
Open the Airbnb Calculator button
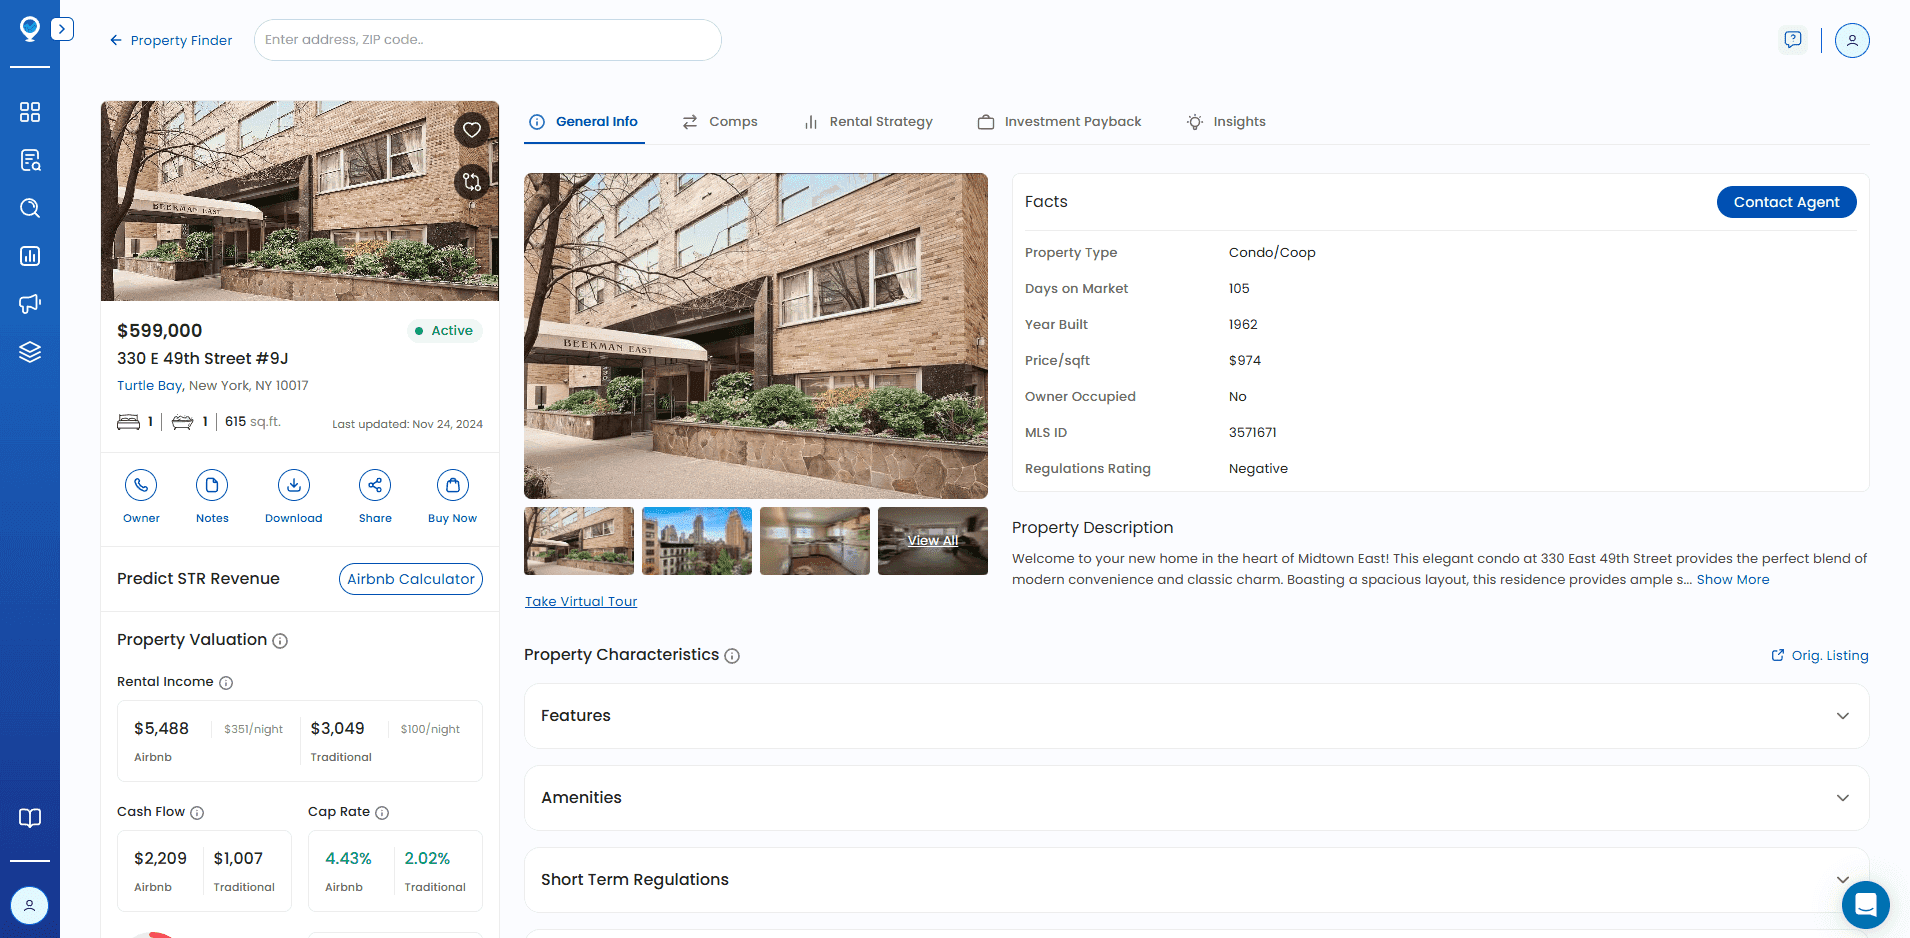(411, 579)
